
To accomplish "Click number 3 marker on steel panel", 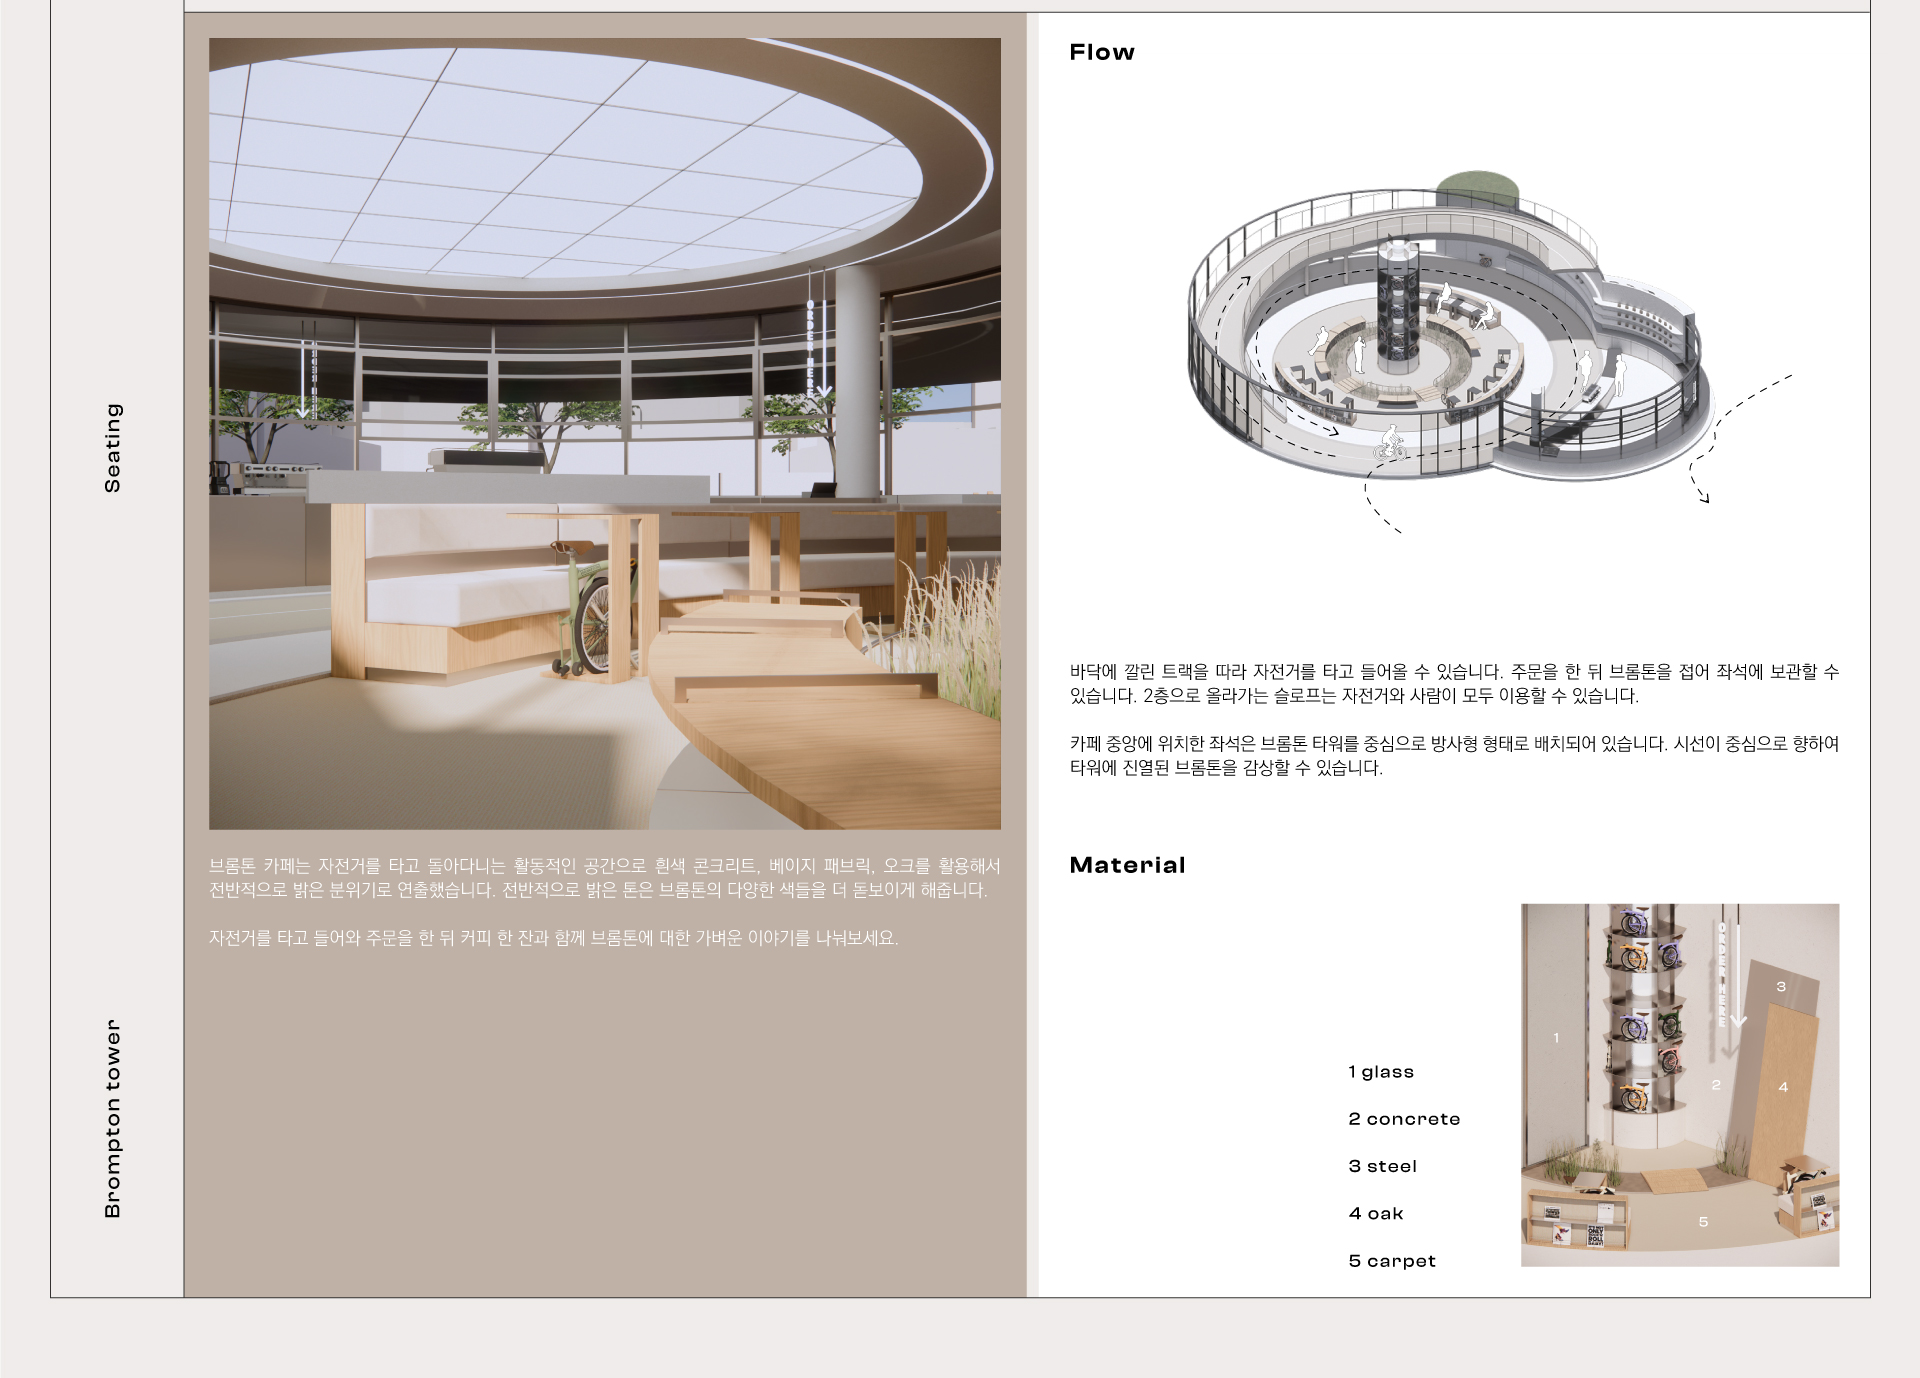I will (1781, 987).
